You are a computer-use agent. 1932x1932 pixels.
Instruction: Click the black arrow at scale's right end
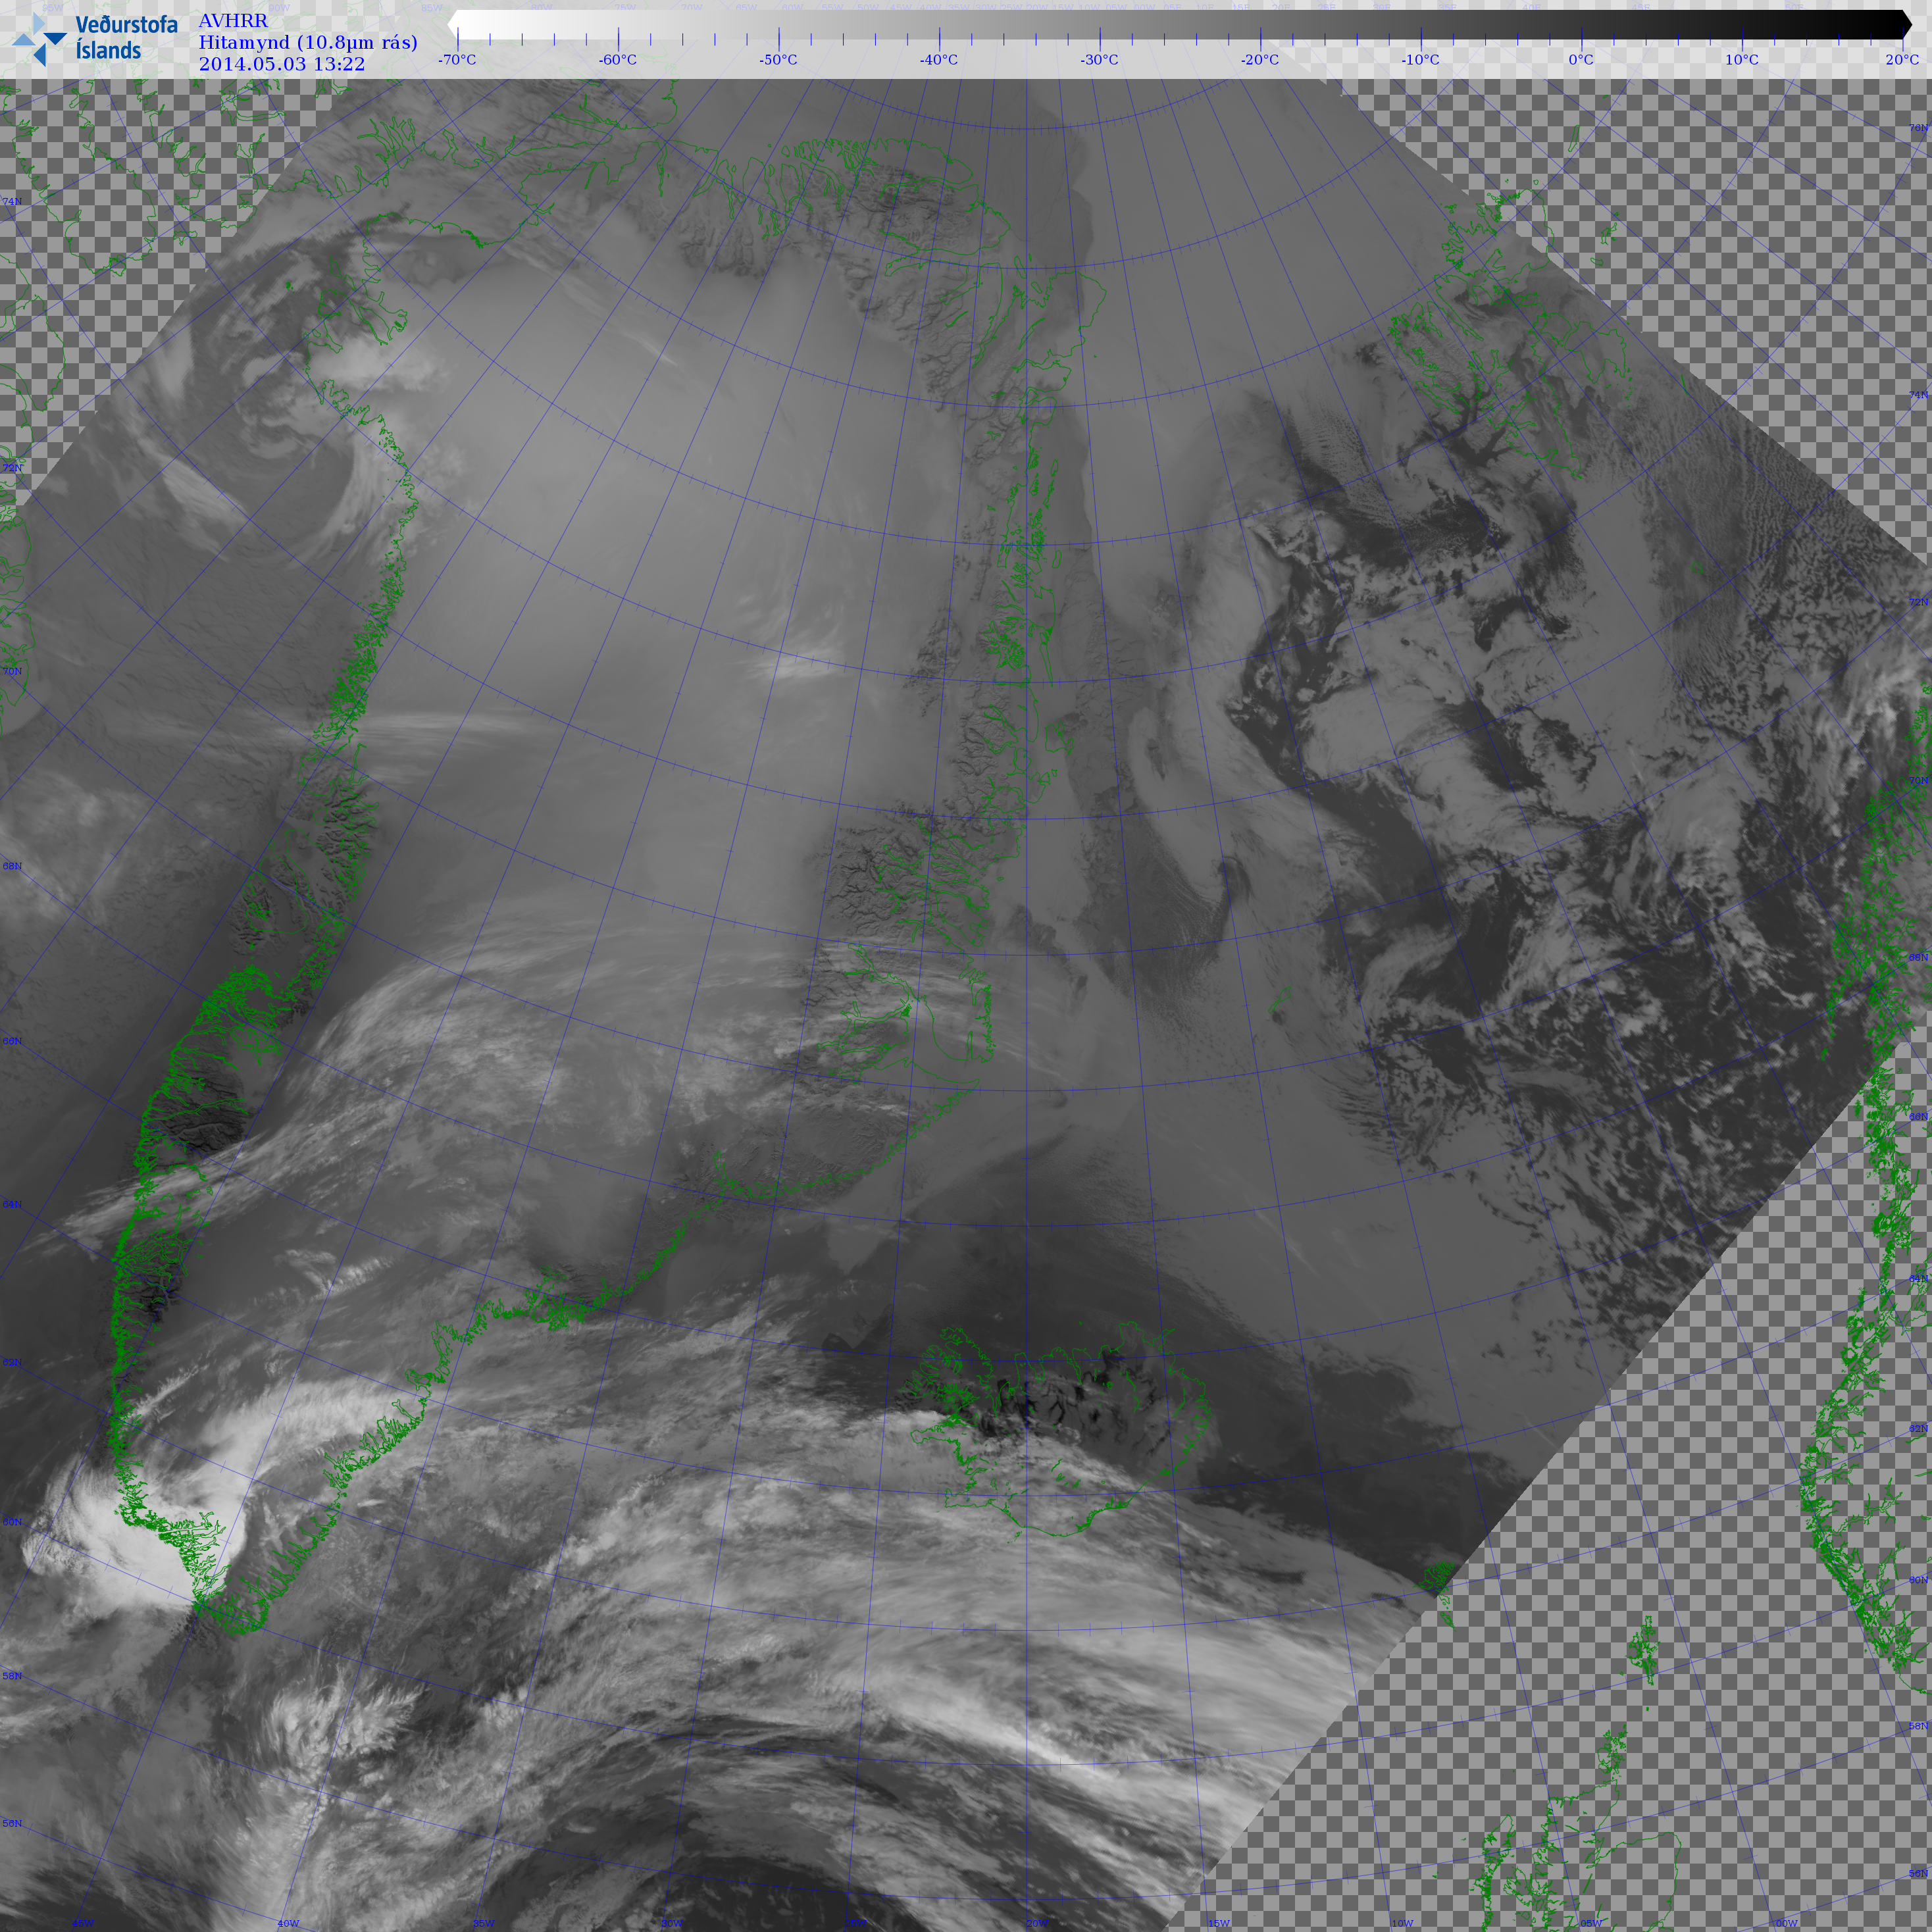1906,24
